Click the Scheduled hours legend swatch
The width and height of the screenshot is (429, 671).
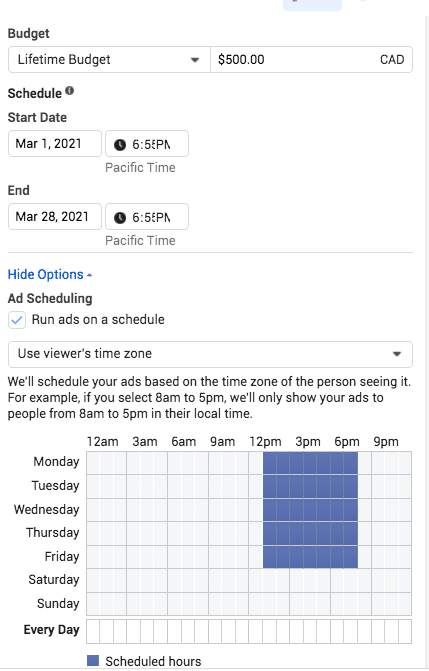coord(93,660)
